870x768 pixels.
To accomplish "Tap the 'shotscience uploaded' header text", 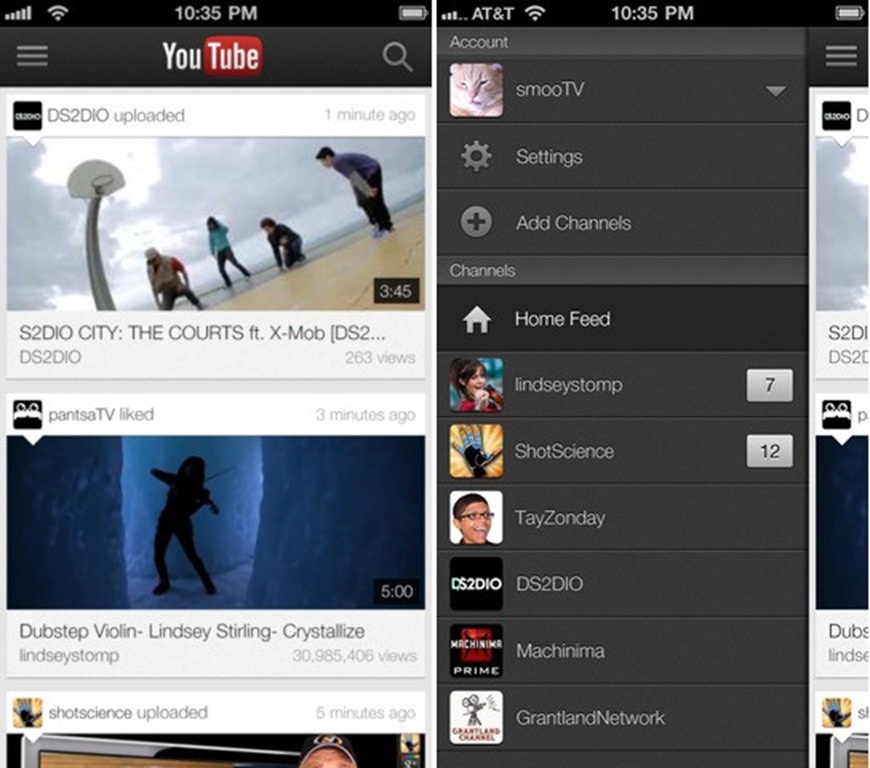I will (x=128, y=713).
